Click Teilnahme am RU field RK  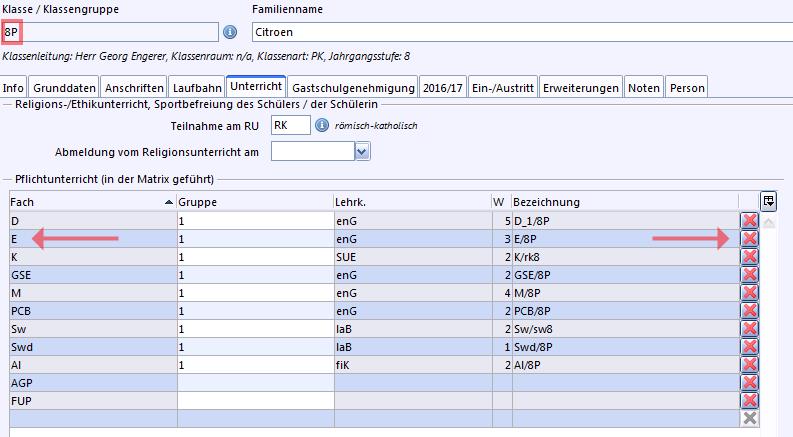tap(291, 125)
